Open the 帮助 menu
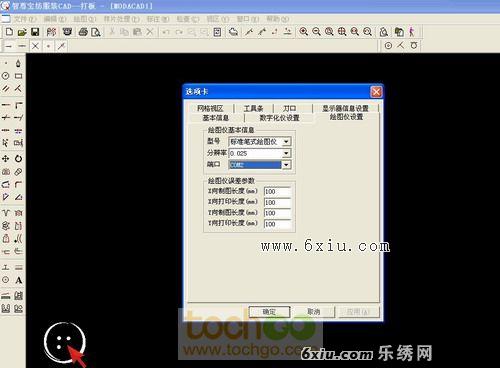Screen dimensions: 500x368 click(x=277, y=19)
